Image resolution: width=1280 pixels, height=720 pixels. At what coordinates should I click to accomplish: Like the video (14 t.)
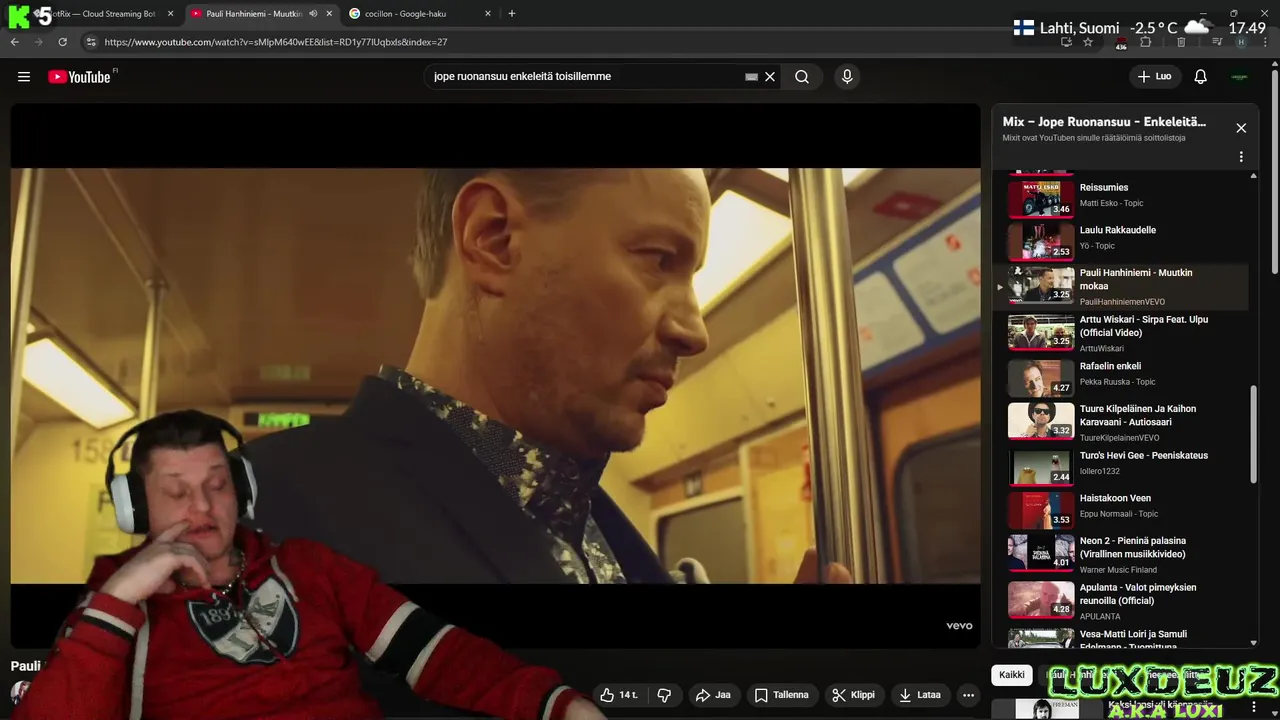pos(619,695)
